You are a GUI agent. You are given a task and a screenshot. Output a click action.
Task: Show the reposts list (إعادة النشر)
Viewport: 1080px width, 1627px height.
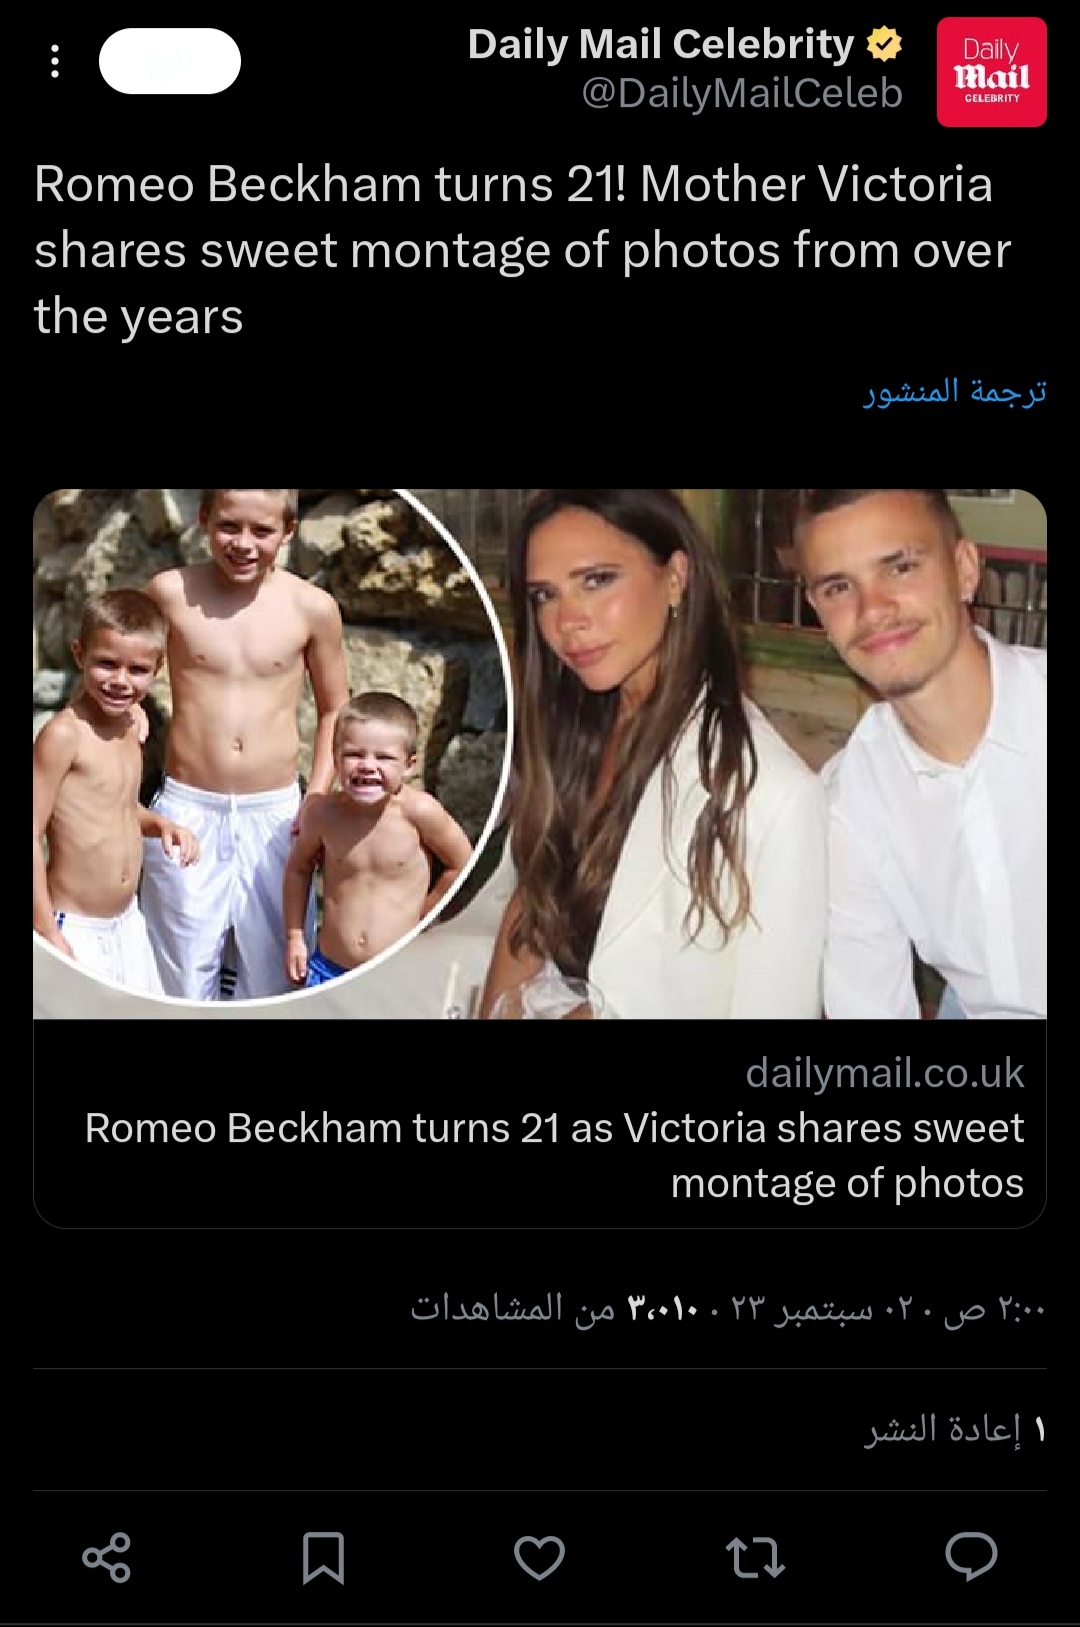click(x=955, y=1429)
